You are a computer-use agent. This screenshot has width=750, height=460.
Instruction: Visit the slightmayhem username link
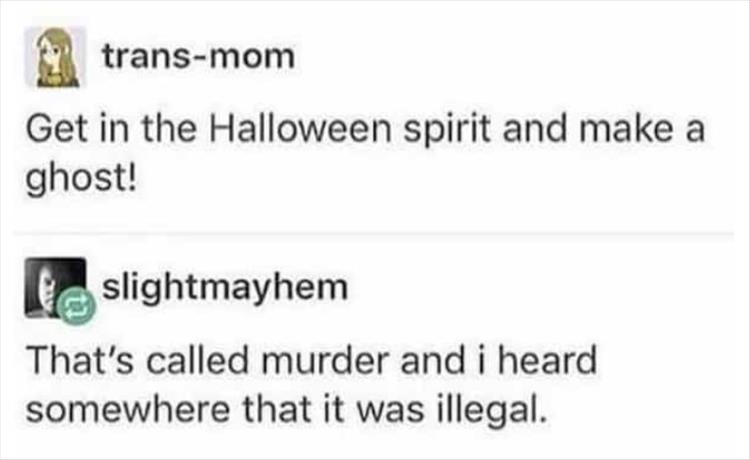coord(225,288)
